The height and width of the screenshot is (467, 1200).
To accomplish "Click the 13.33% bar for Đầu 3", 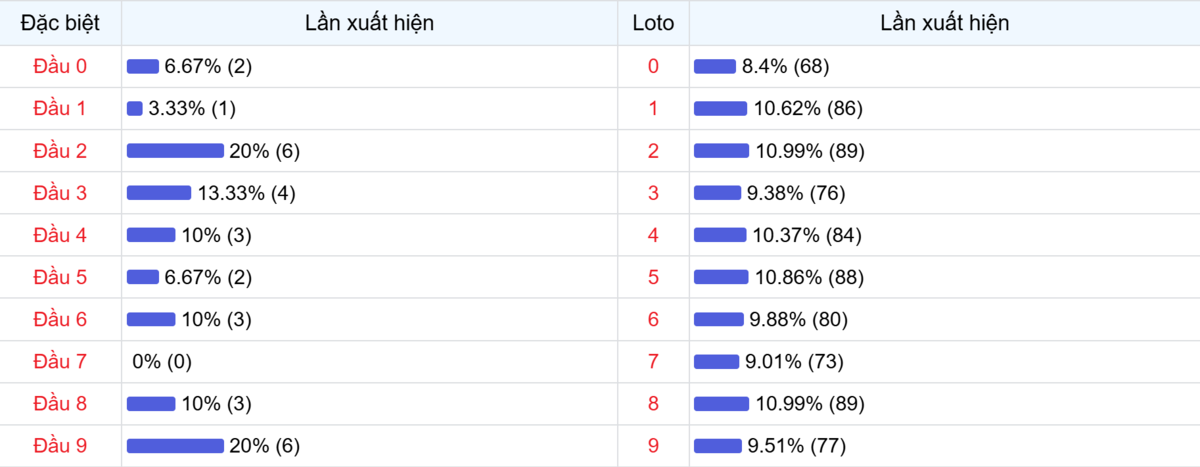I will [158, 193].
